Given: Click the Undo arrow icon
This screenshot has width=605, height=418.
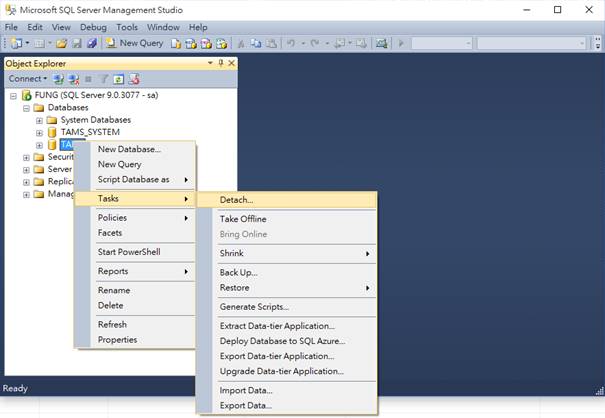Looking at the screenshot, I should click(x=291, y=43).
